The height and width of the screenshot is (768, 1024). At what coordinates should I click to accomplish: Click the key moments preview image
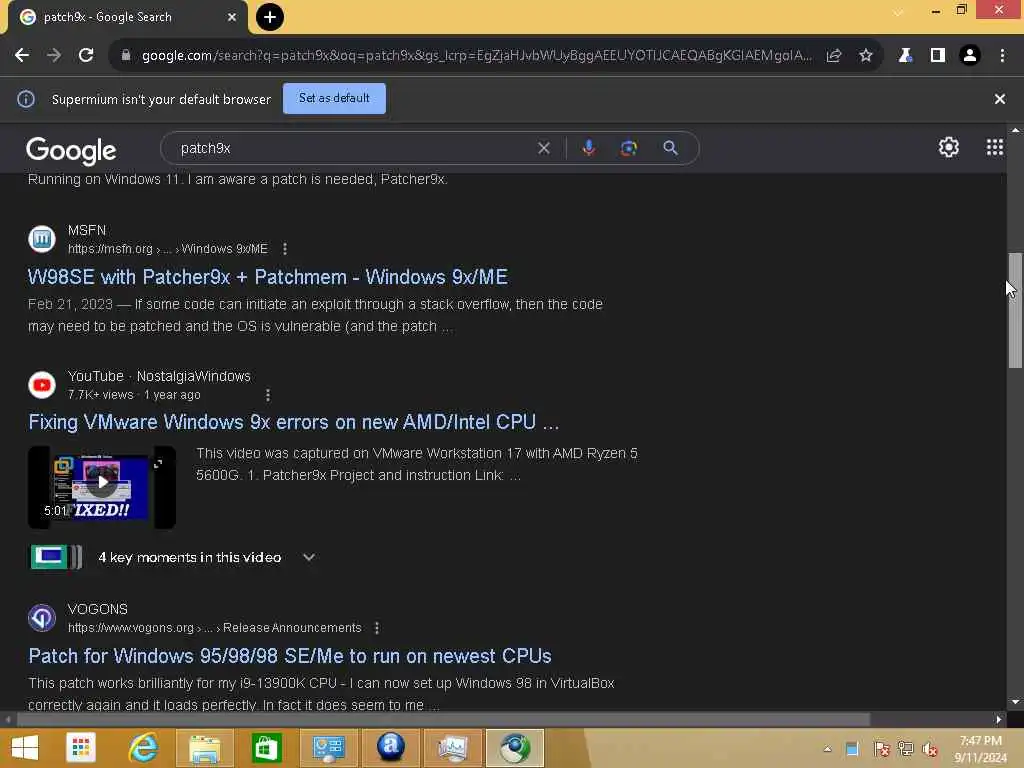pos(56,557)
